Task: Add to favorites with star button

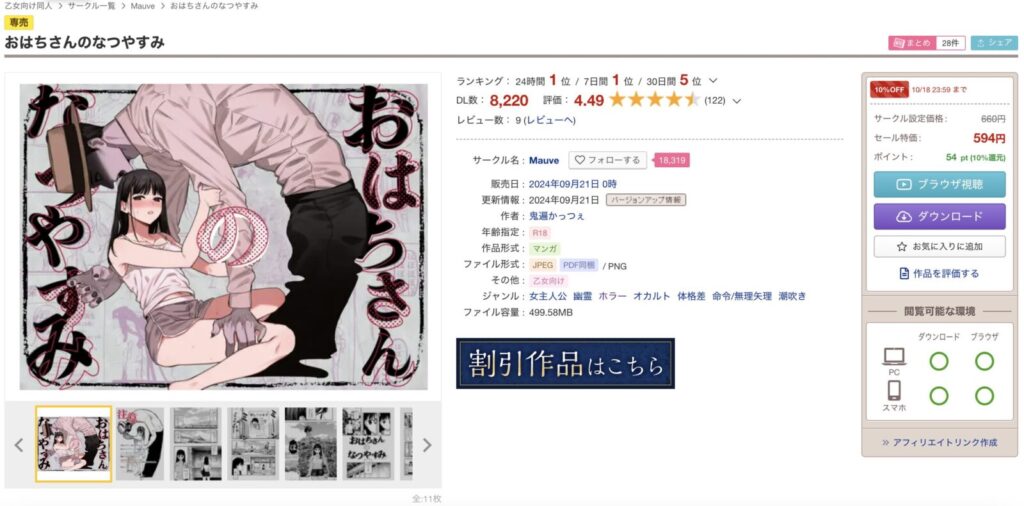Action: coord(939,247)
